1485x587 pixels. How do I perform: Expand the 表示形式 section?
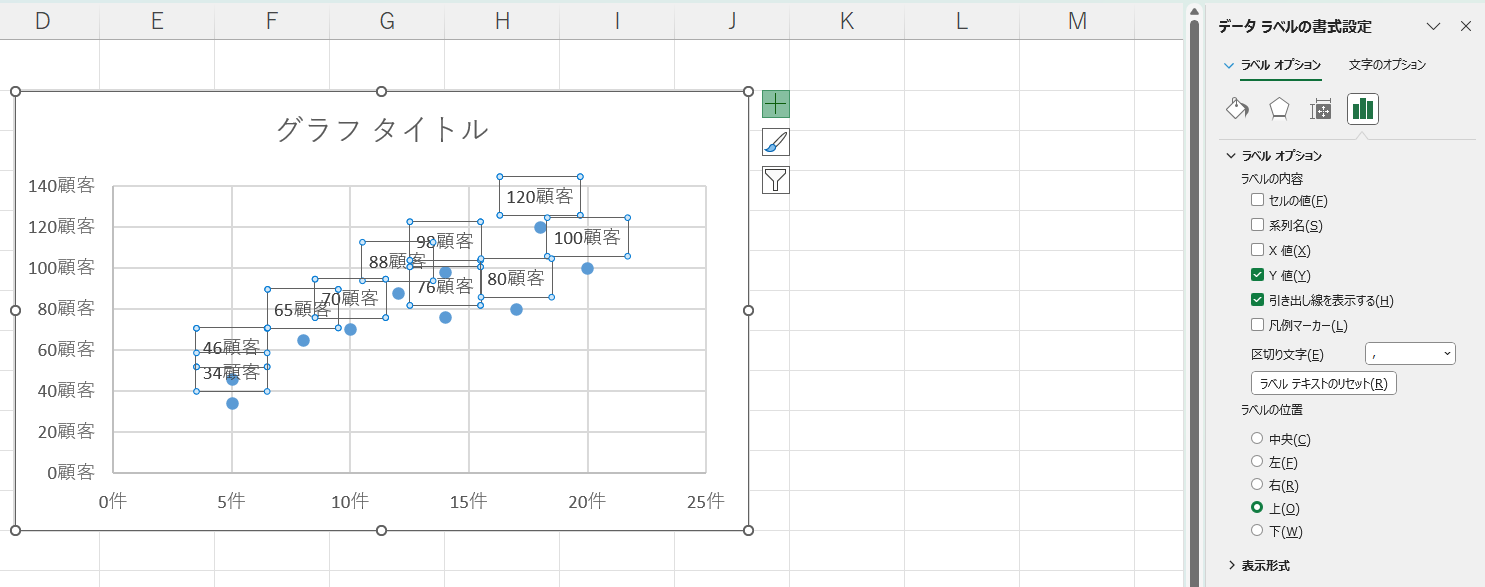click(x=1265, y=565)
